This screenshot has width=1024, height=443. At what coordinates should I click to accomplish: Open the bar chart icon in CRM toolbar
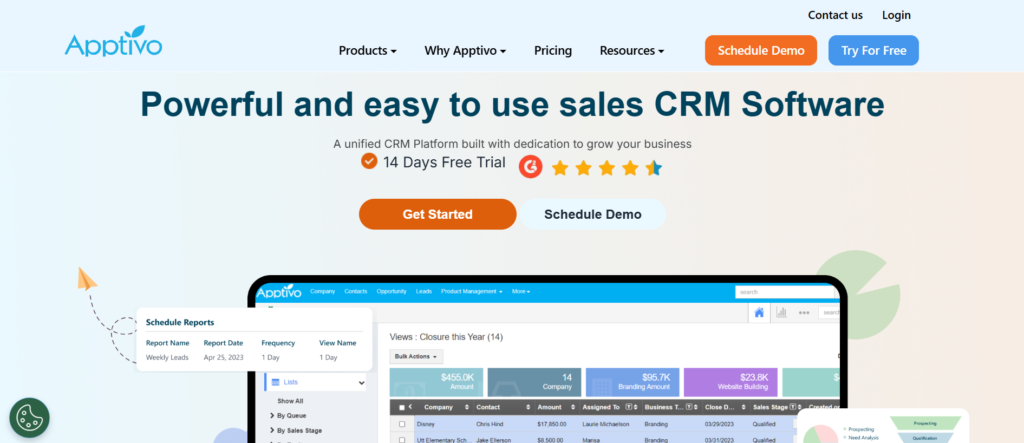pos(781,313)
